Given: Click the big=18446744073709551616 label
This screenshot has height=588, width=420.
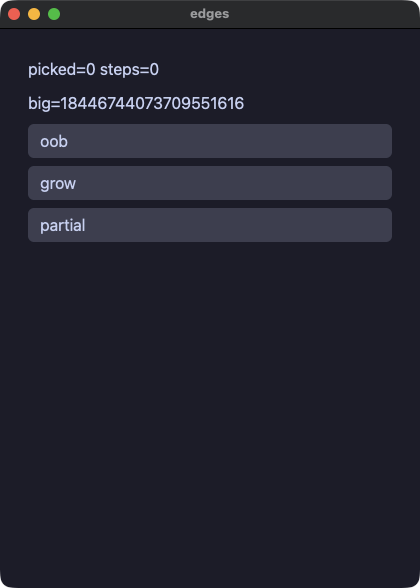Looking at the screenshot, I should click(136, 104).
